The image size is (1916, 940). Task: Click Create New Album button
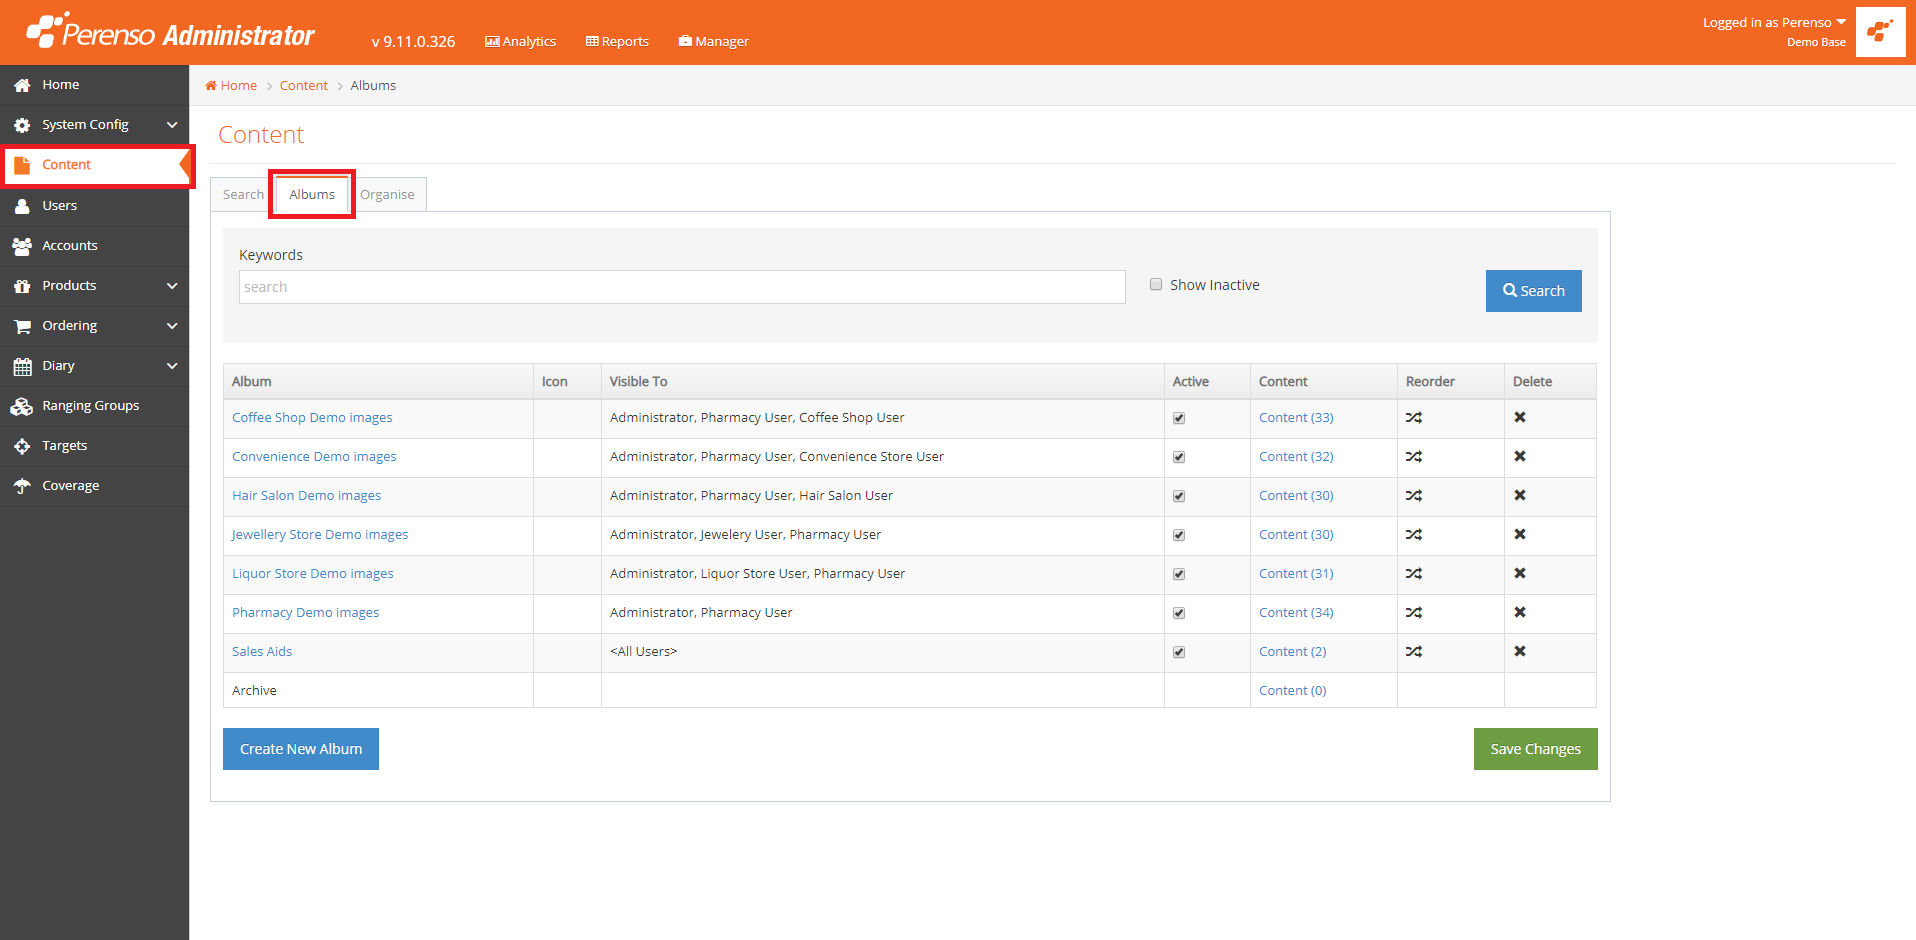click(x=301, y=749)
